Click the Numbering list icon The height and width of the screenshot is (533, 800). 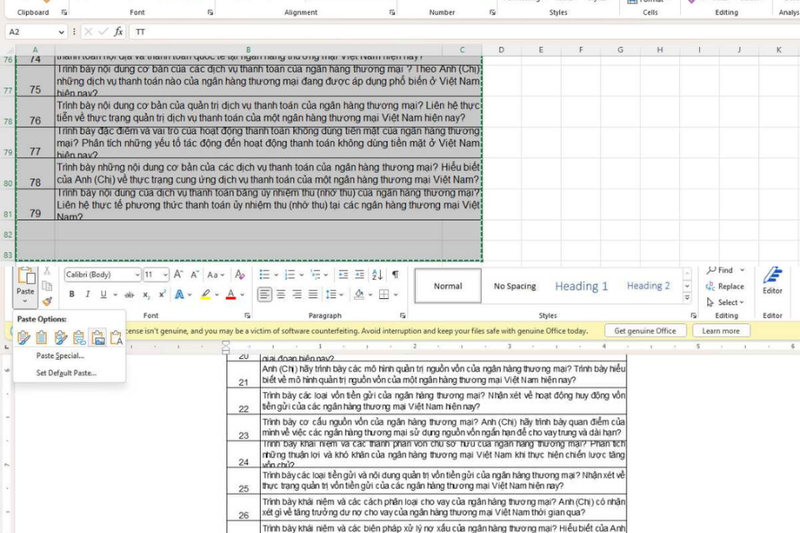(290, 275)
